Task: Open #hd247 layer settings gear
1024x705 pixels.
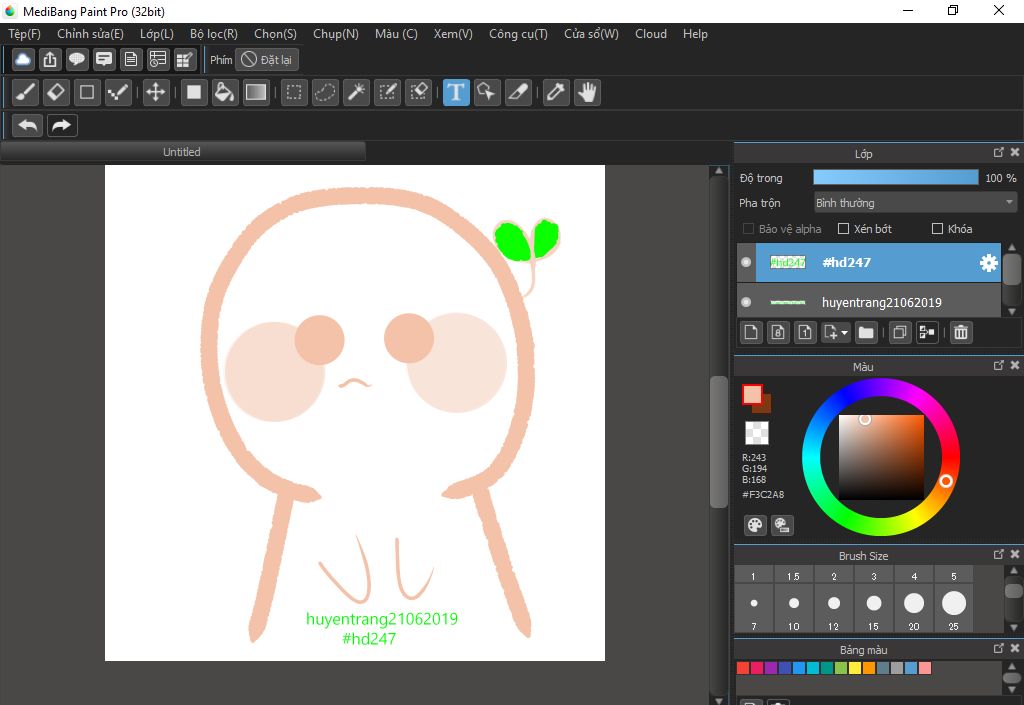Action: tap(988, 263)
